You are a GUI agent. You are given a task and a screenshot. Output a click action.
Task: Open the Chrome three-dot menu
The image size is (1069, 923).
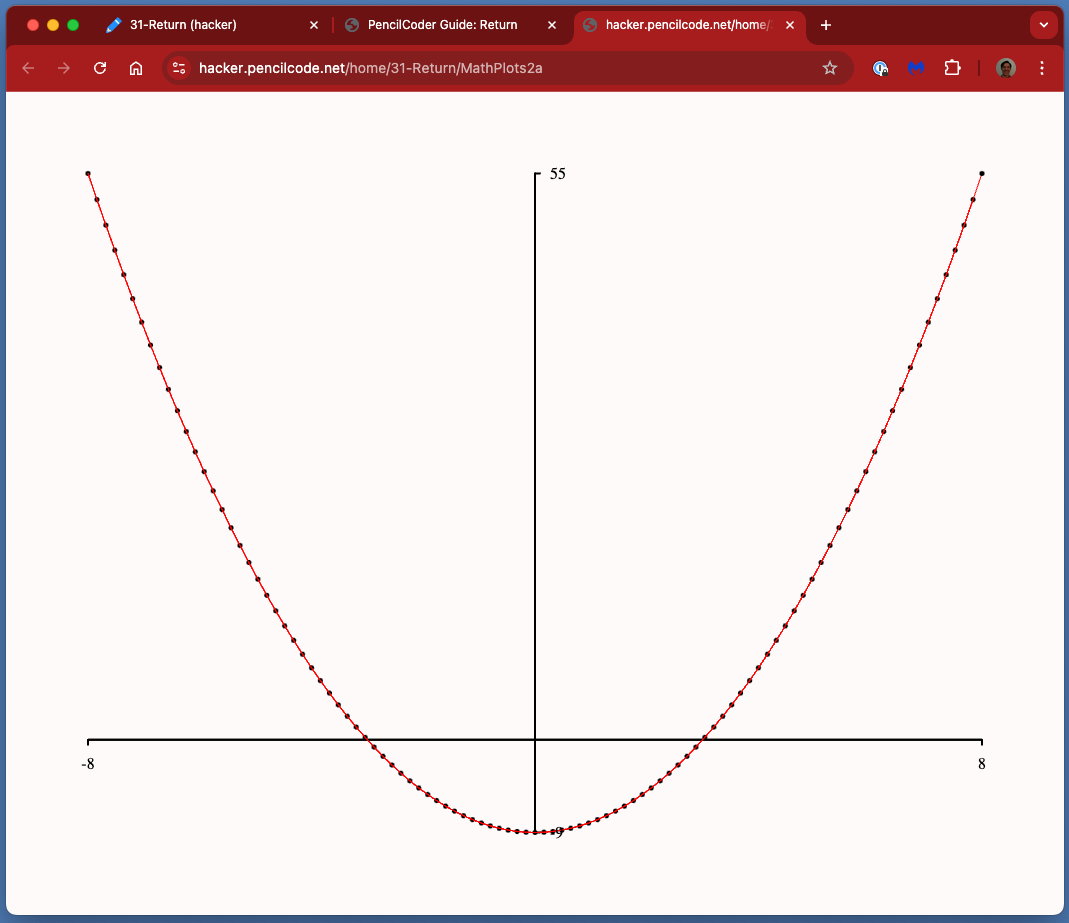(x=1042, y=68)
